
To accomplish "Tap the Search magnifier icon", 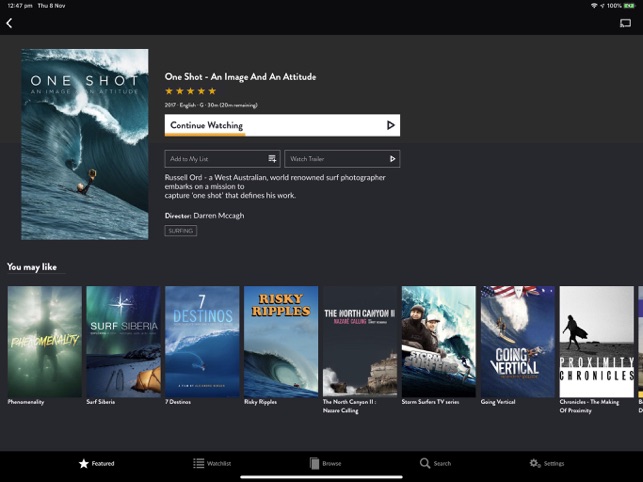I will coord(425,464).
